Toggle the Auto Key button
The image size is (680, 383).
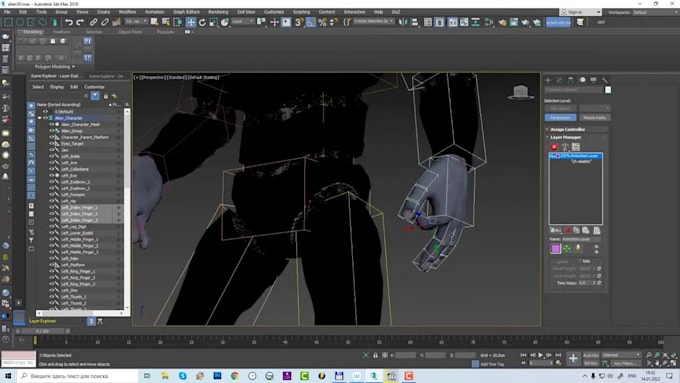click(591, 355)
